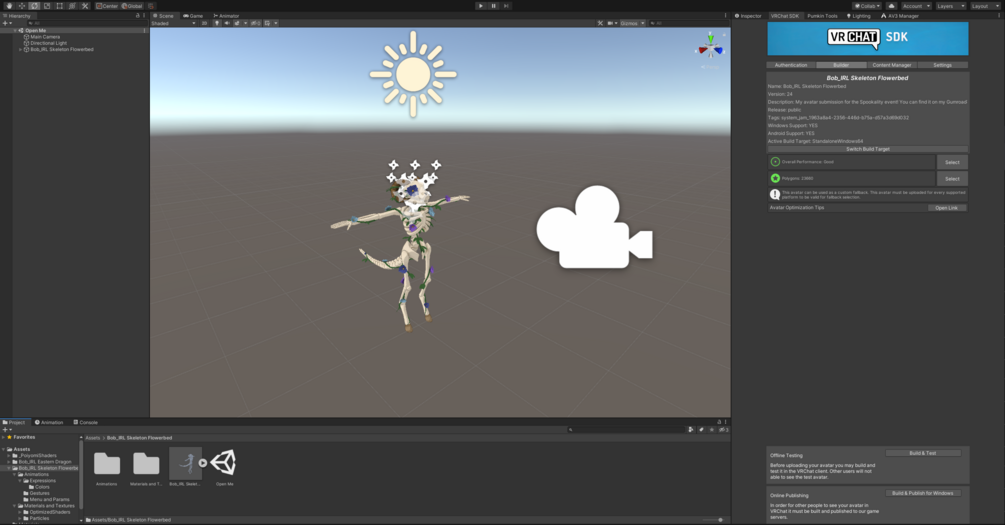Open the Gizmos dropdown
1005x525 pixels.
click(x=632, y=23)
